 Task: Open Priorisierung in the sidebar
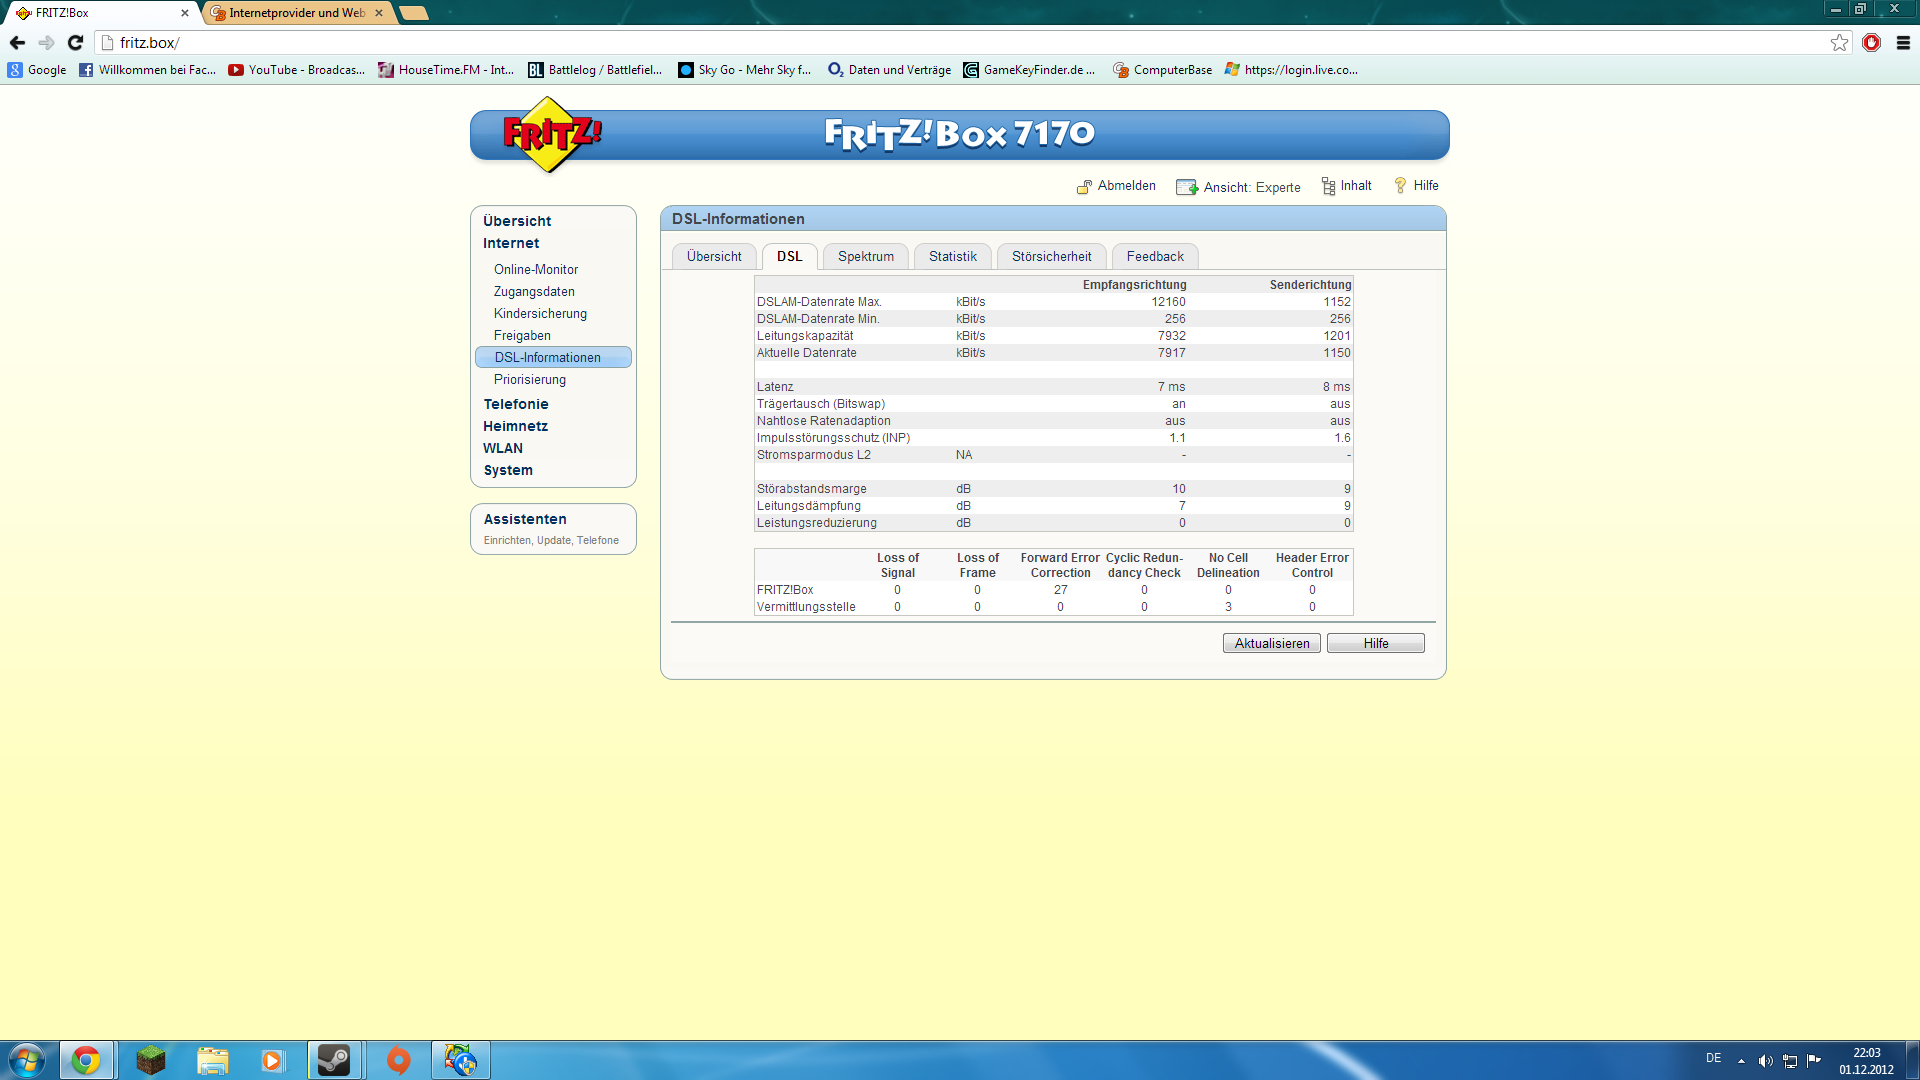pyautogui.click(x=530, y=380)
